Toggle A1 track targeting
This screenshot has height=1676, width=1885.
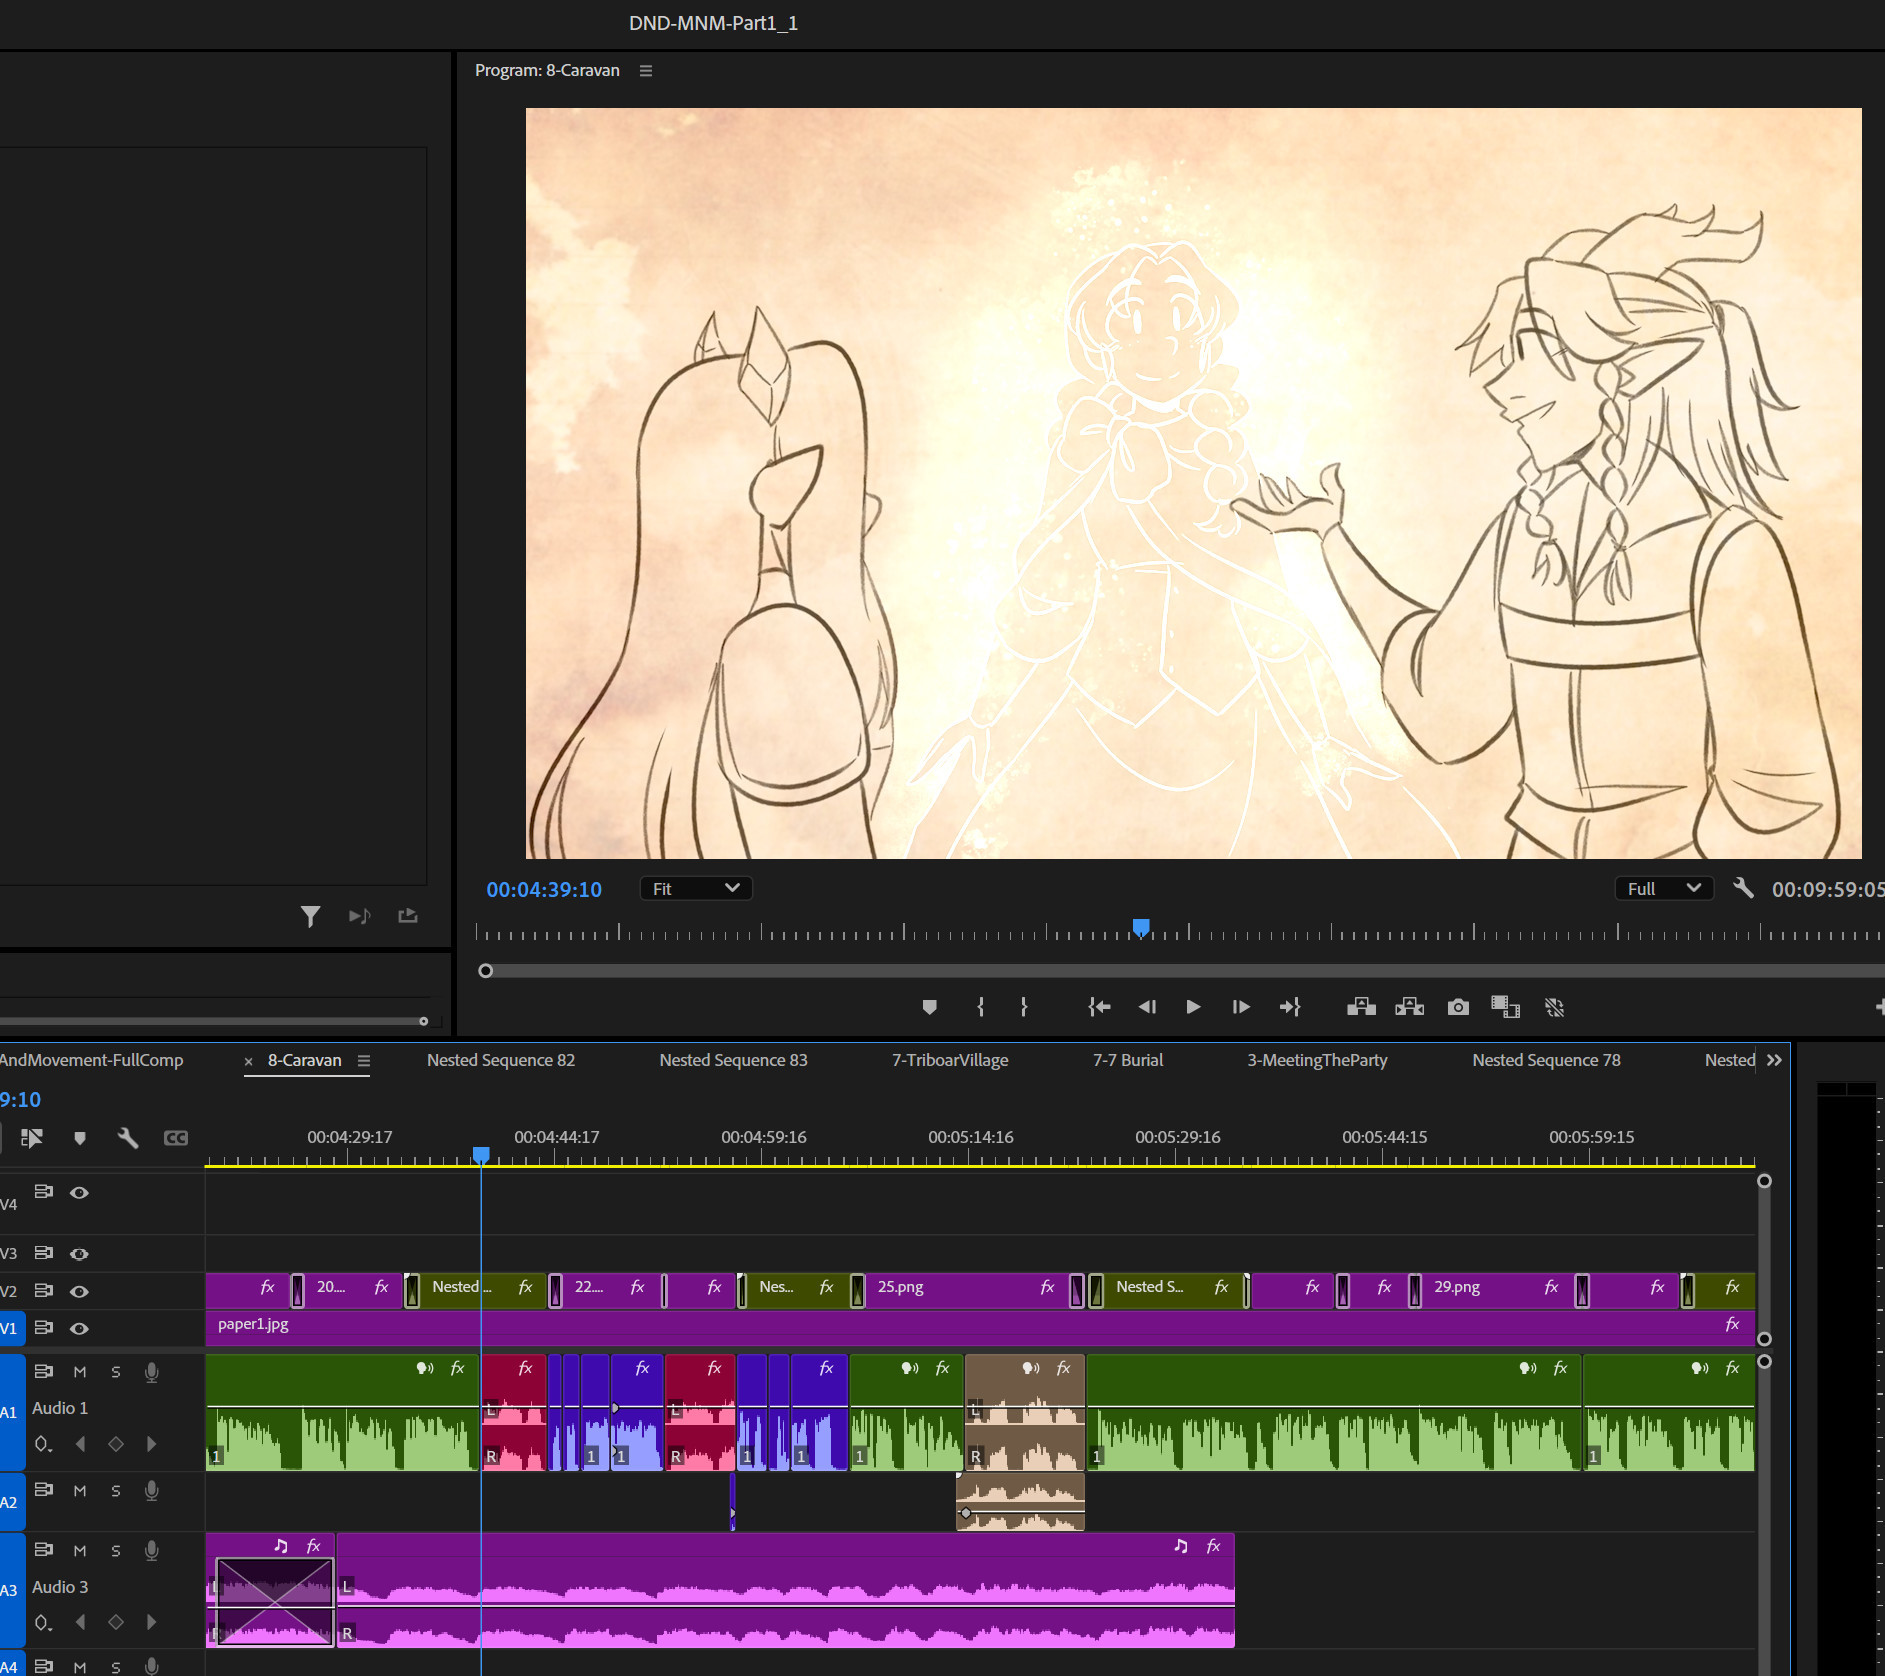point(11,1412)
